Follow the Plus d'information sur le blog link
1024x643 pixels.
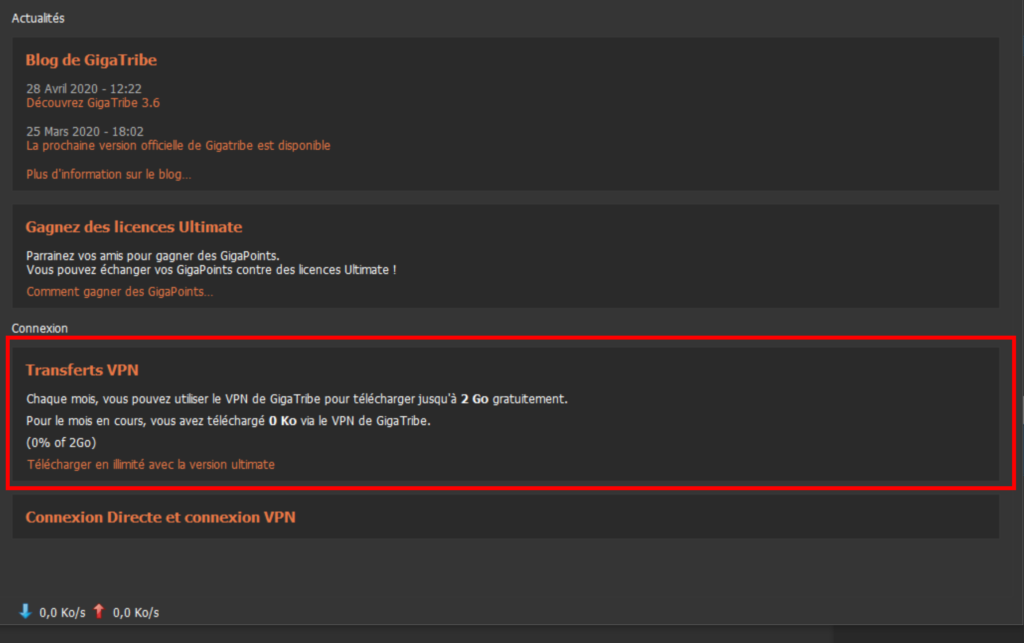click(108, 174)
